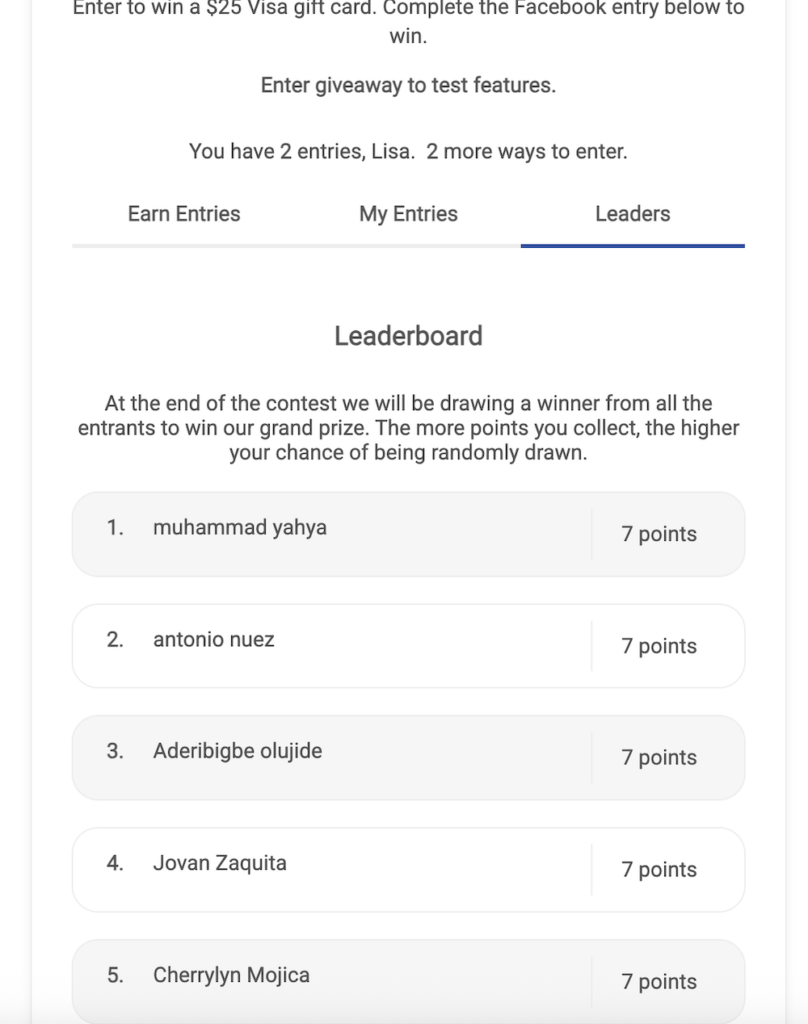Select the 7 points label for Aderibigbe olujide
808x1024 pixels.
pos(659,758)
